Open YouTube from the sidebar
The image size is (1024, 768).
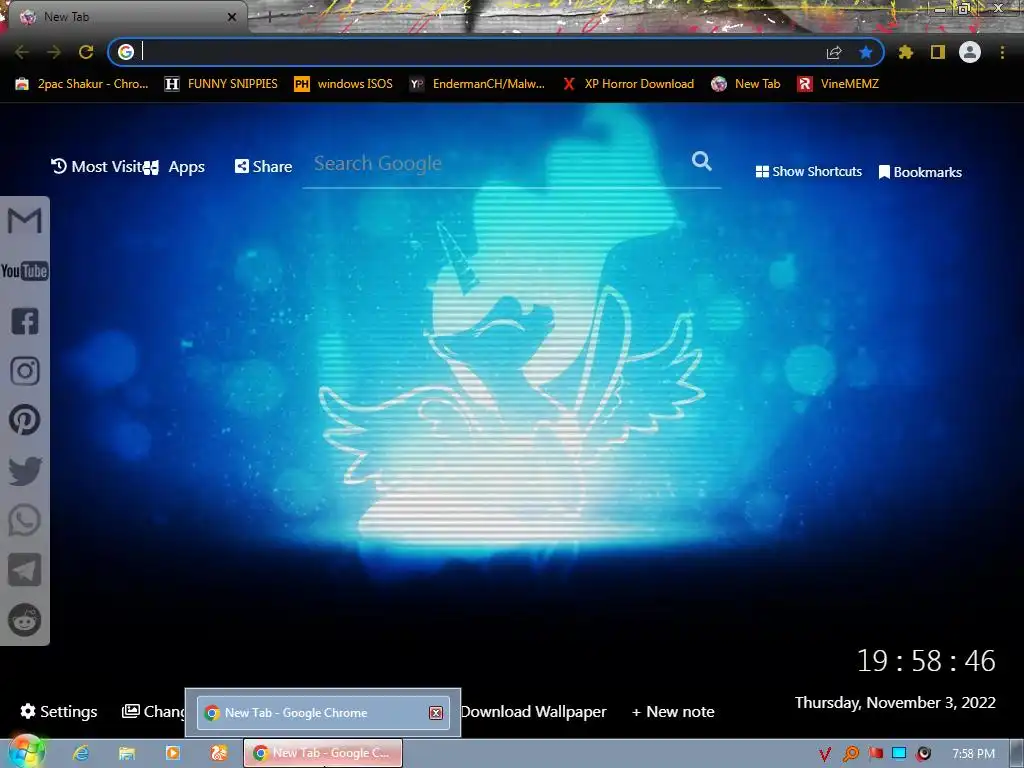coord(24,270)
